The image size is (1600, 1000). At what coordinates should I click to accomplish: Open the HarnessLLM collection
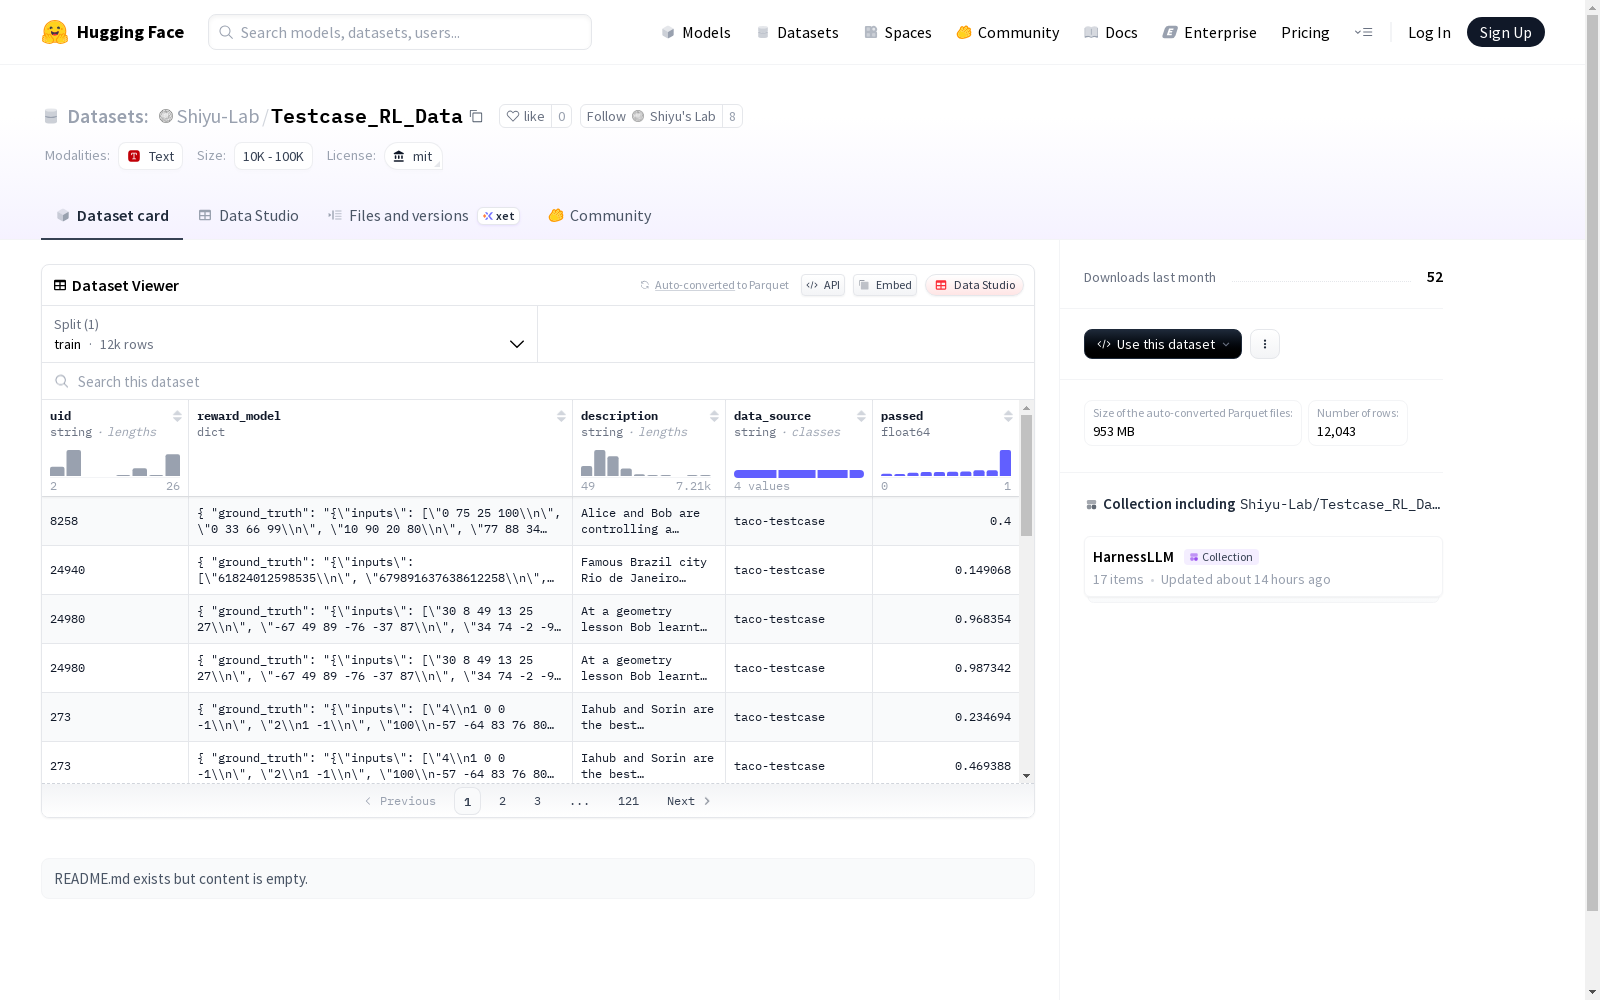(x=1263, y=567)
